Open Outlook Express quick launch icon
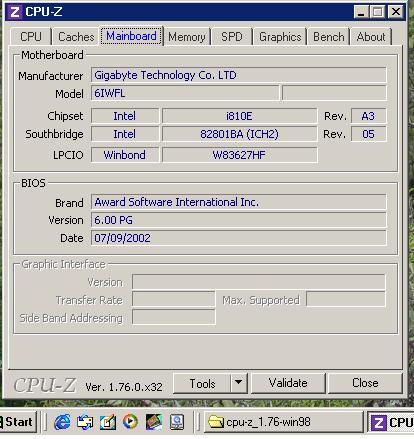 point(85,422)
